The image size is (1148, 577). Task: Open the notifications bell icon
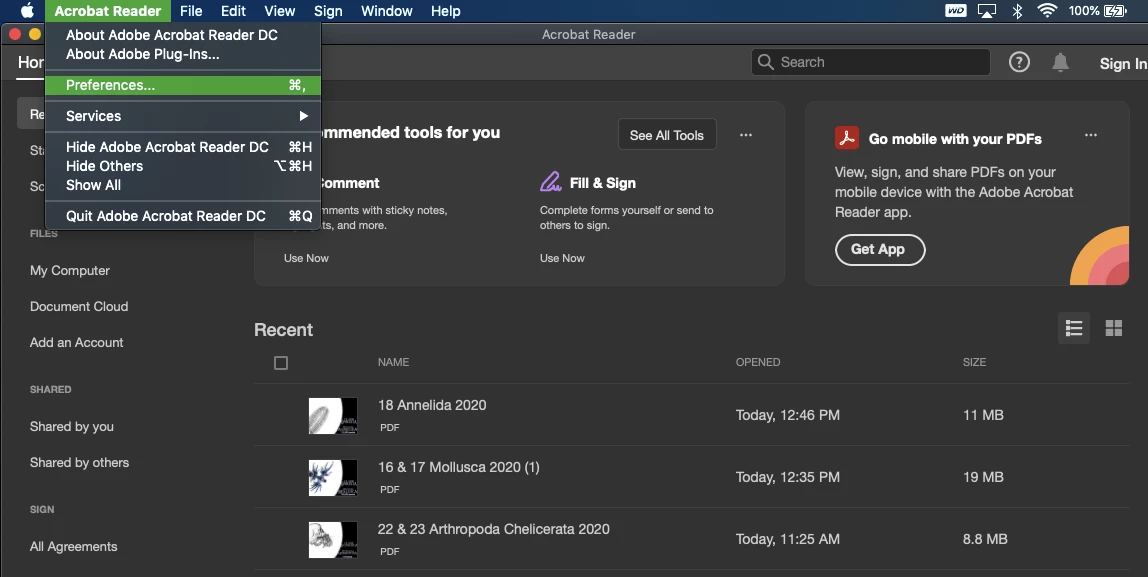pyautogui.click(x=1060, y=62)
